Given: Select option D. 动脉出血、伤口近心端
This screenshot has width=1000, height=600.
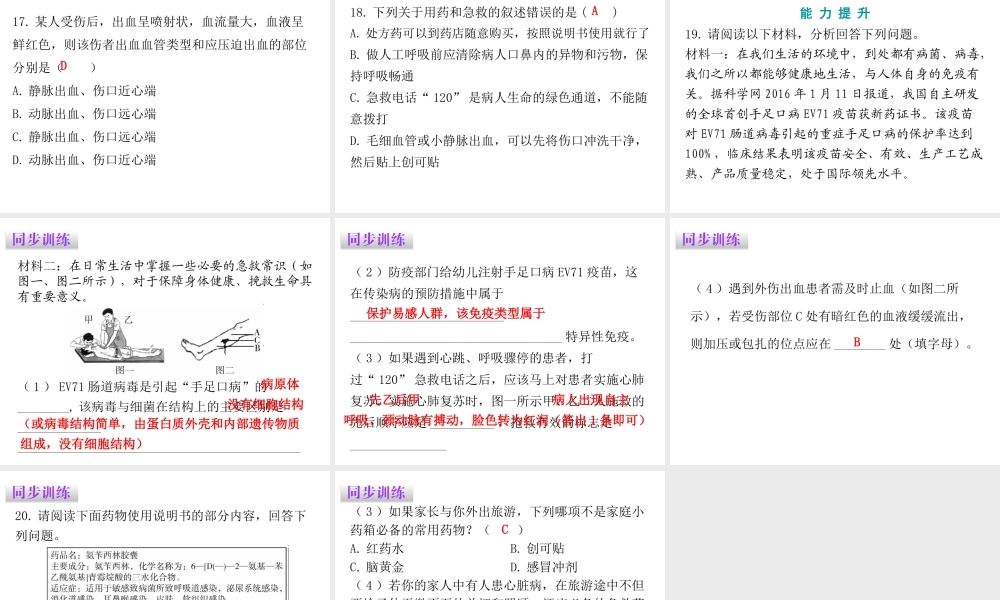Looking at the screenshot, I should click(84, 159).
